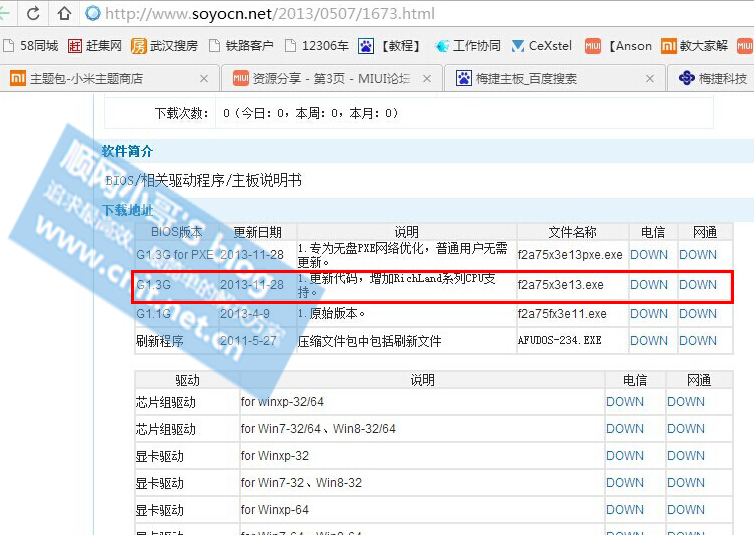The image size is (754, 535).
Task: Reload the page with the refresh icon
Action: coord(33,13)
